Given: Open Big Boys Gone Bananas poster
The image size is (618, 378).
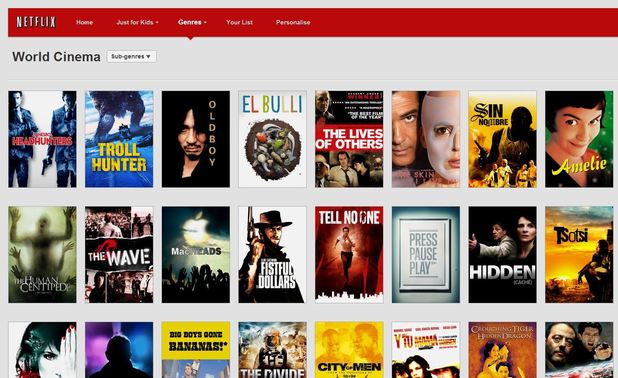Looking at the screenshot, I should (195, 350).
